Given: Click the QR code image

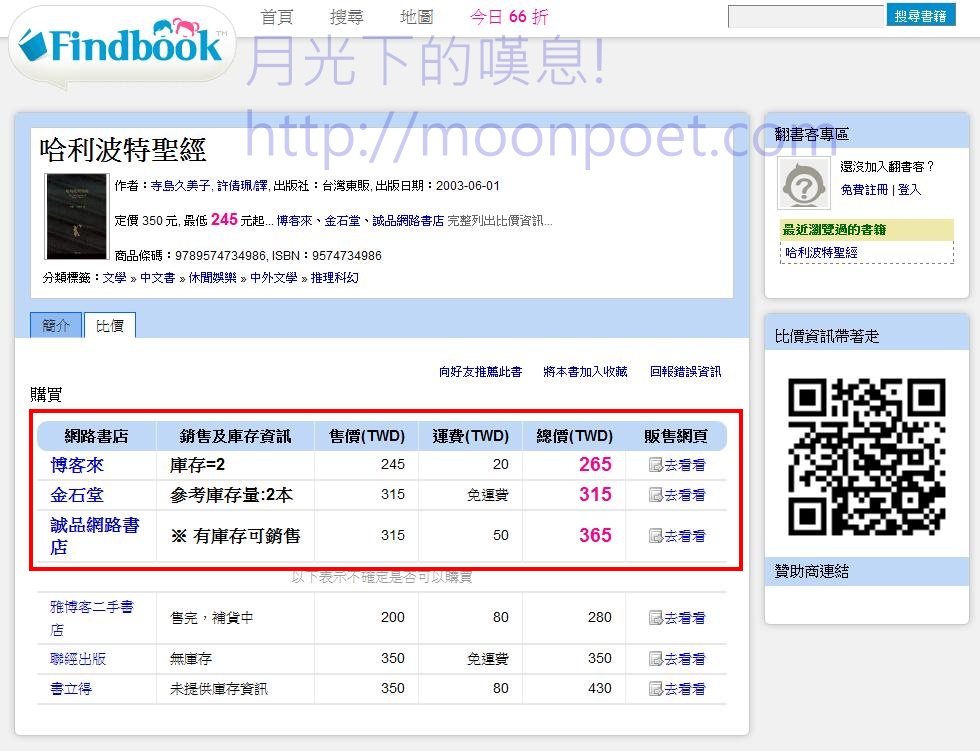Looking at the screenshot, I should (x=866, y=456).
